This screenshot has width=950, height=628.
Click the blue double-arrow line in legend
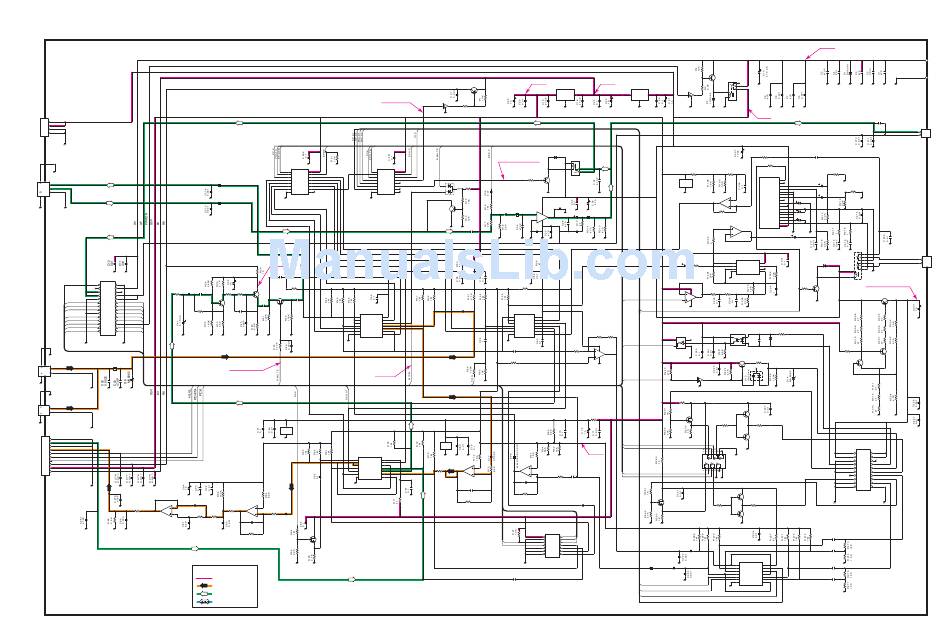[204, 602]
